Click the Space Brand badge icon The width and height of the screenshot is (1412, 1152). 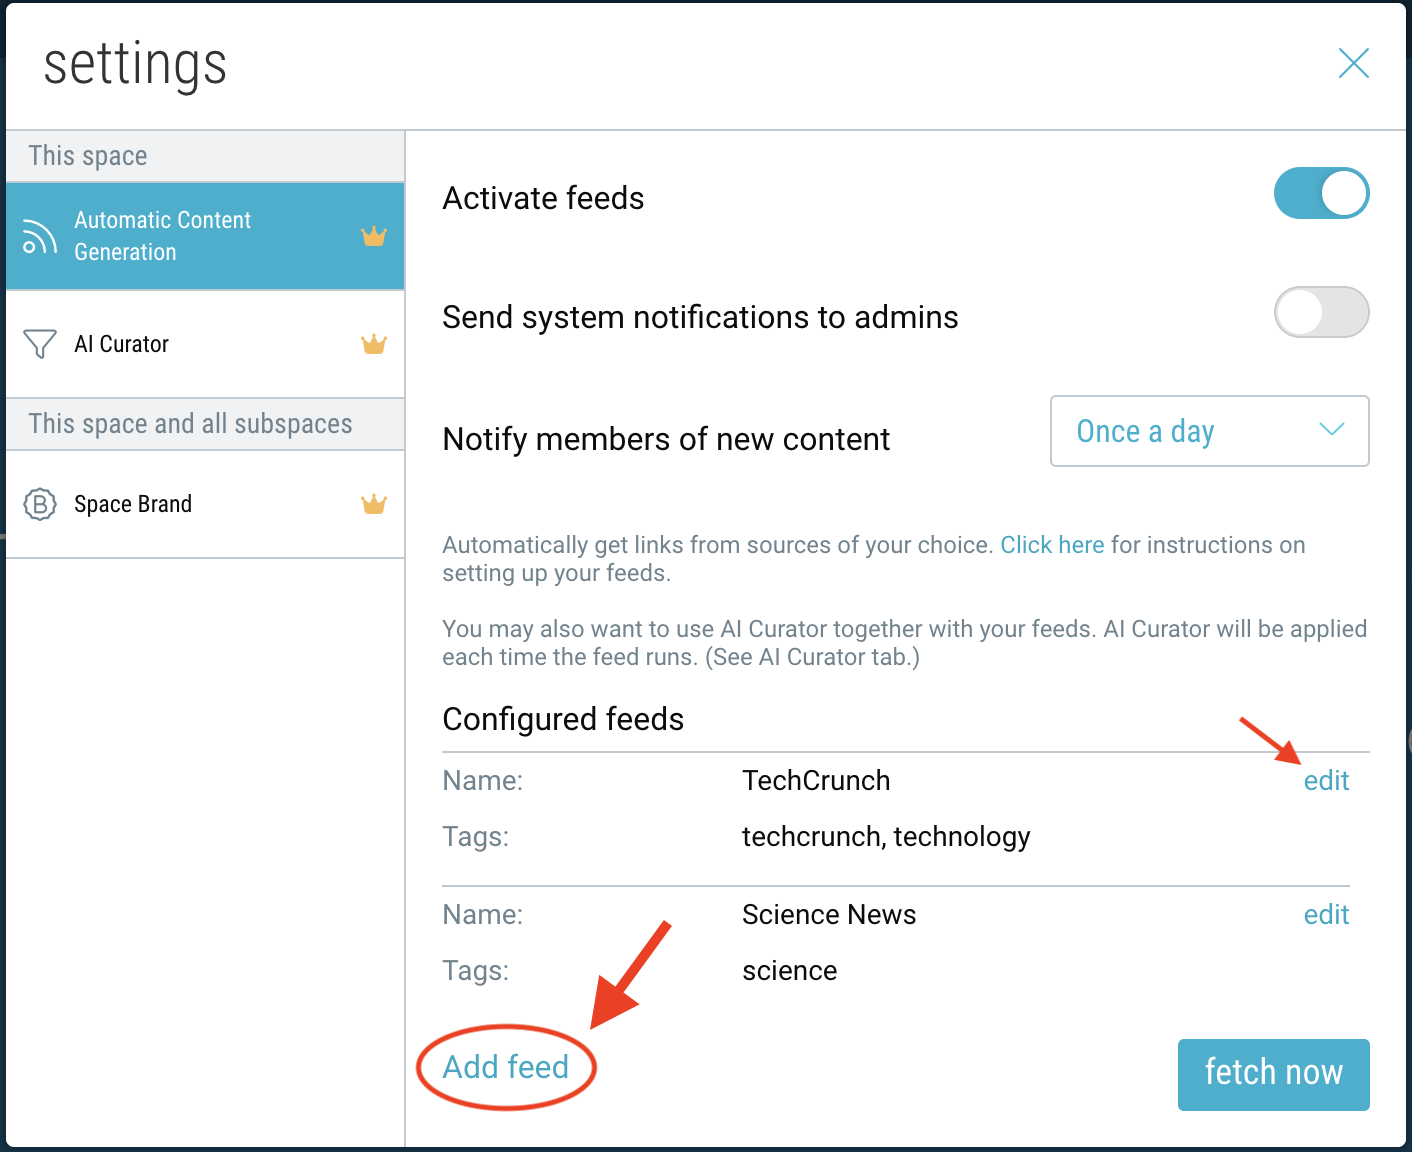pyautogui.click(x=40, y=504)
